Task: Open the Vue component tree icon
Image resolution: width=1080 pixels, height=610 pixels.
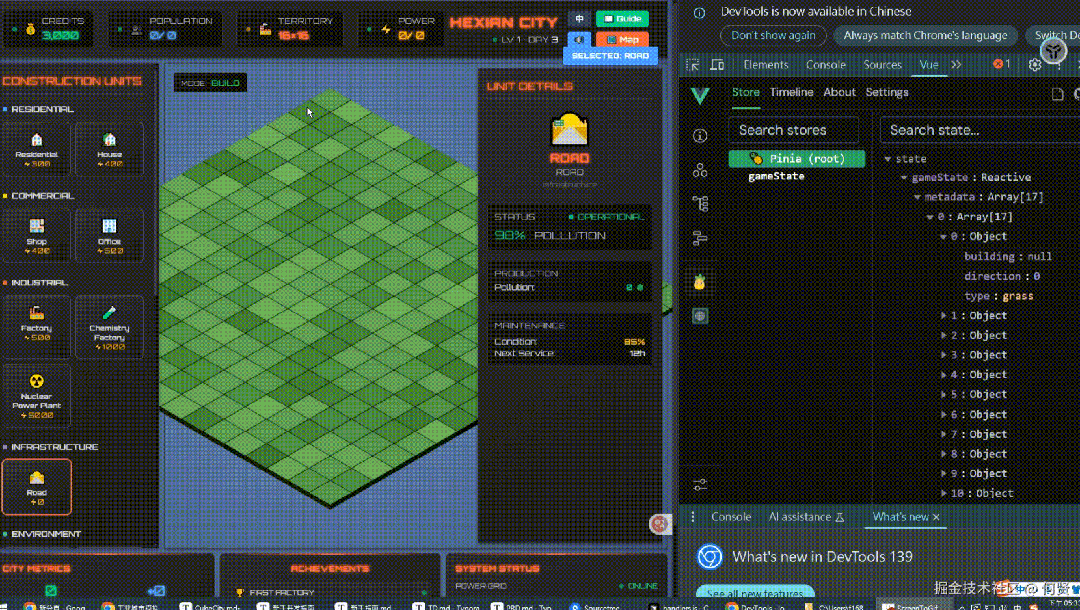Action: pyautogui.click(x=700, y=204)
